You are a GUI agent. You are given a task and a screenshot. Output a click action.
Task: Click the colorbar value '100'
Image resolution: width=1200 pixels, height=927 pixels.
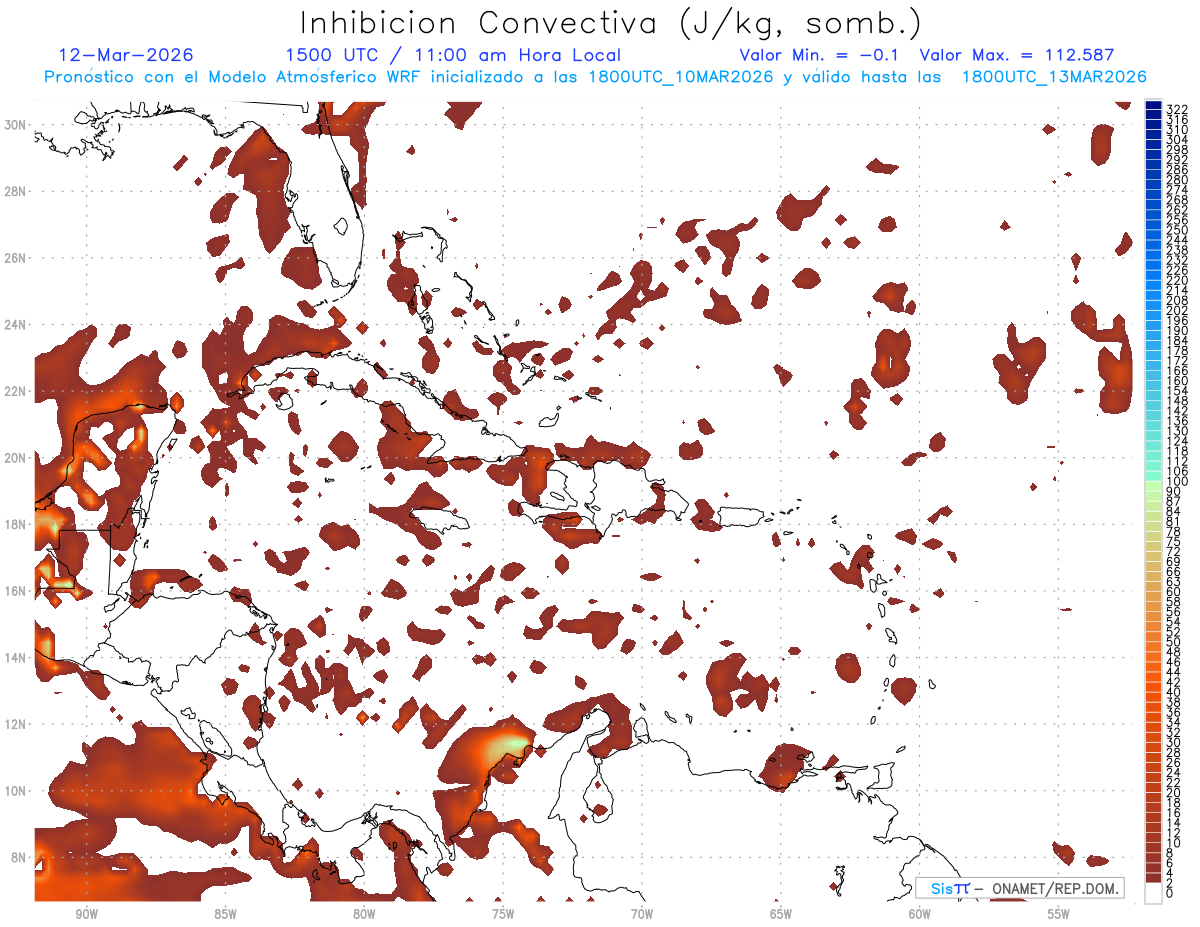click(x=1177, y=482)
